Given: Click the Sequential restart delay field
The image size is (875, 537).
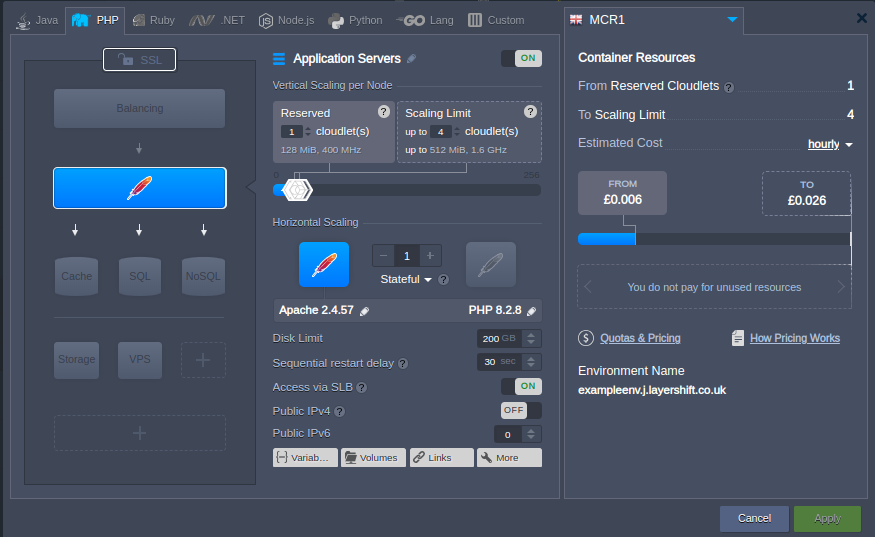Looking at the screenshot, I should 499,362.
